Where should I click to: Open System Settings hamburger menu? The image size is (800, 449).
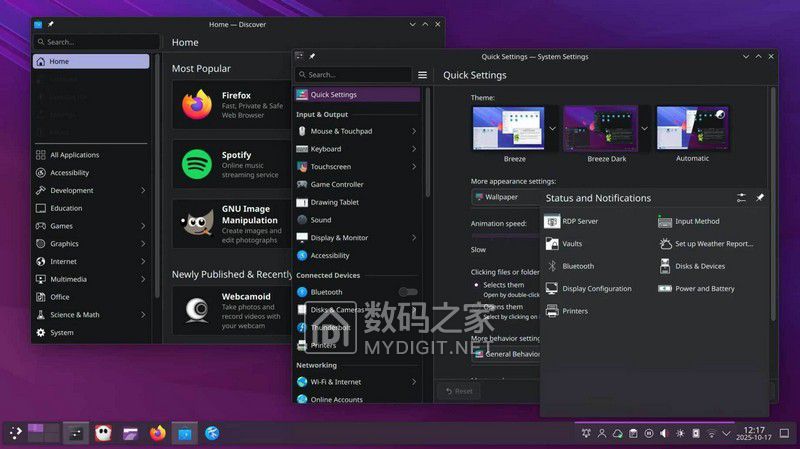pos(423,75)
